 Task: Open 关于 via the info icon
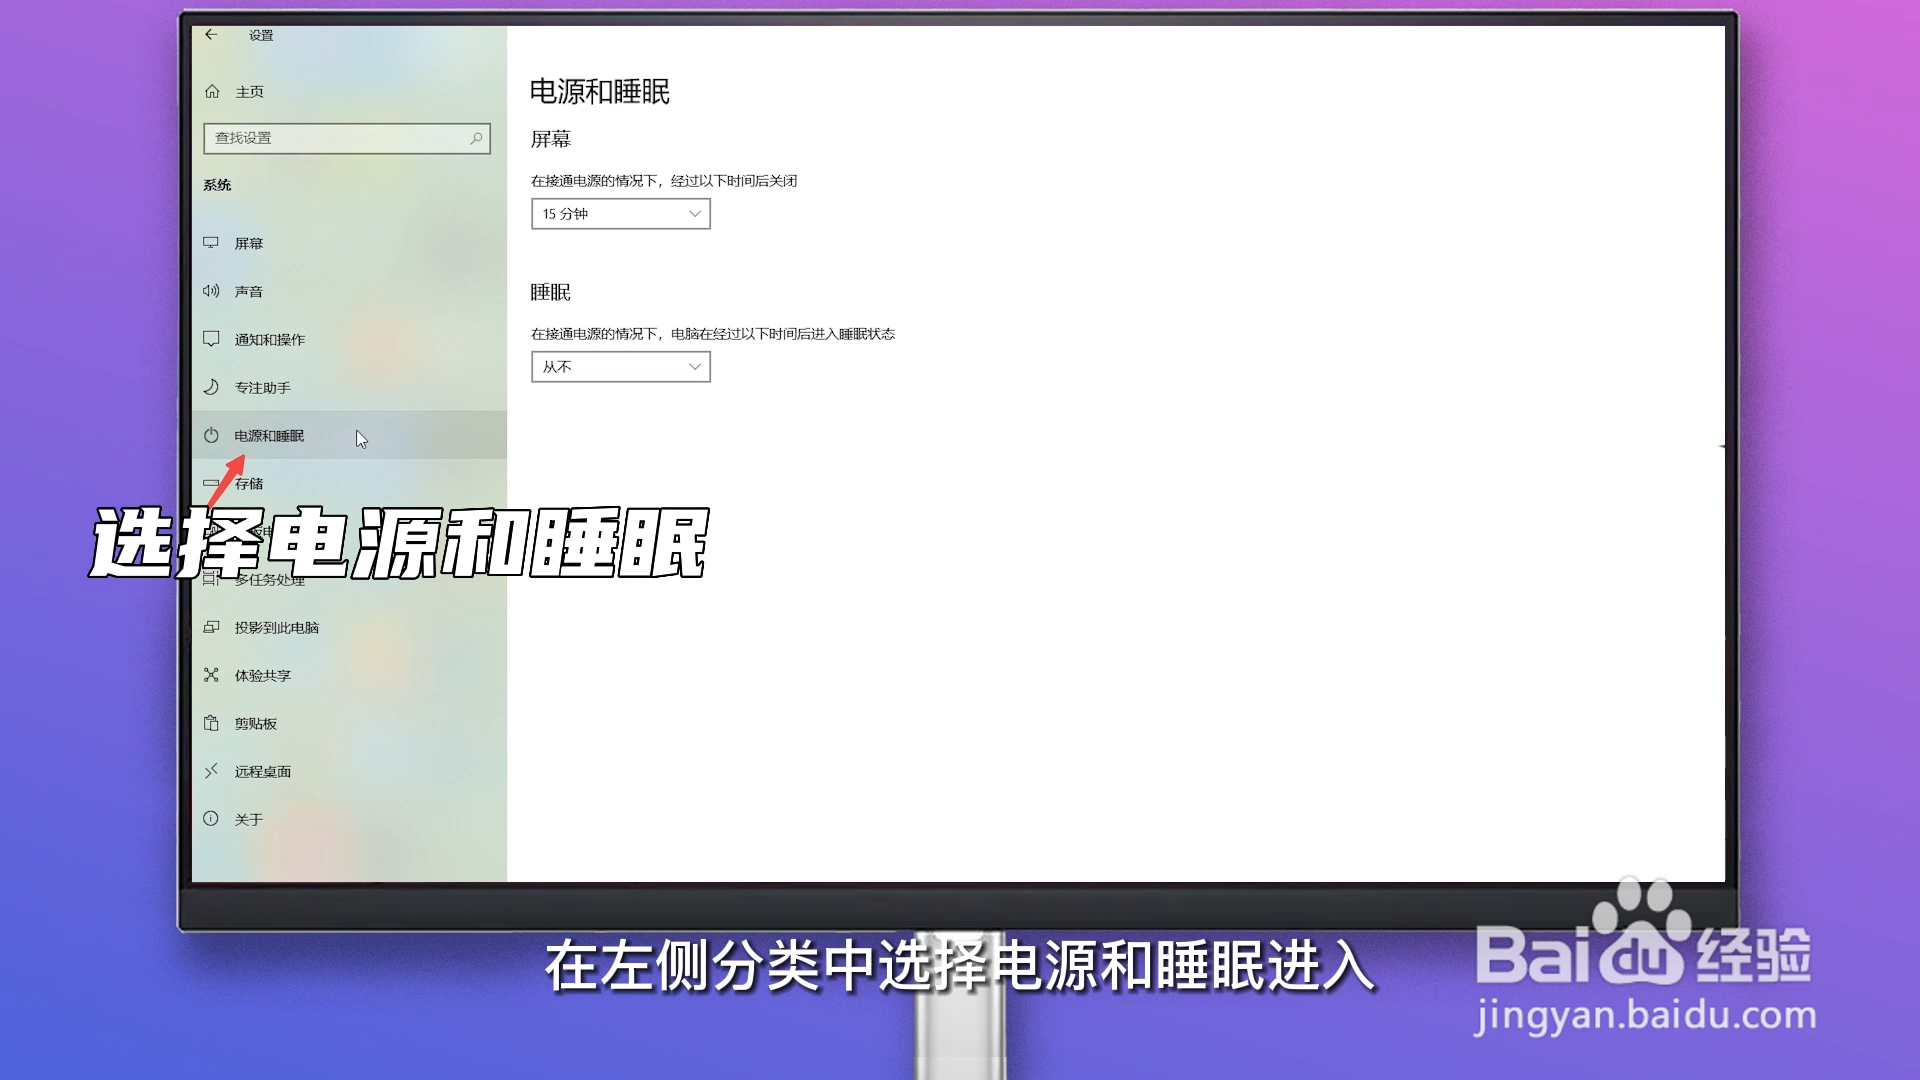211,819
